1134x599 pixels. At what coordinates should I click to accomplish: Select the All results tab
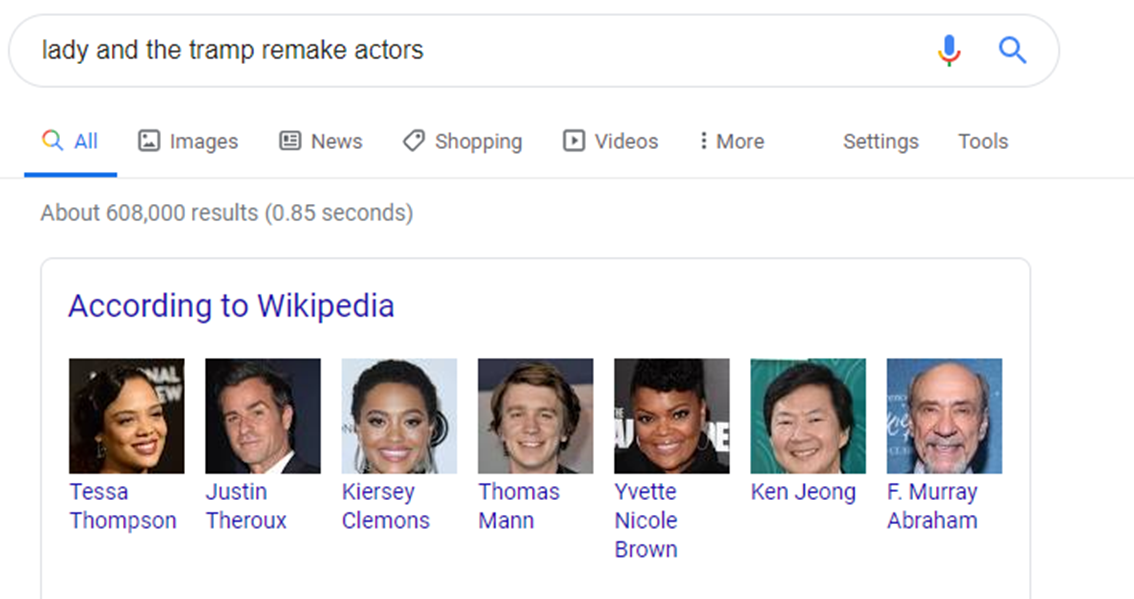pyautogui.click(x=70, y=141)
